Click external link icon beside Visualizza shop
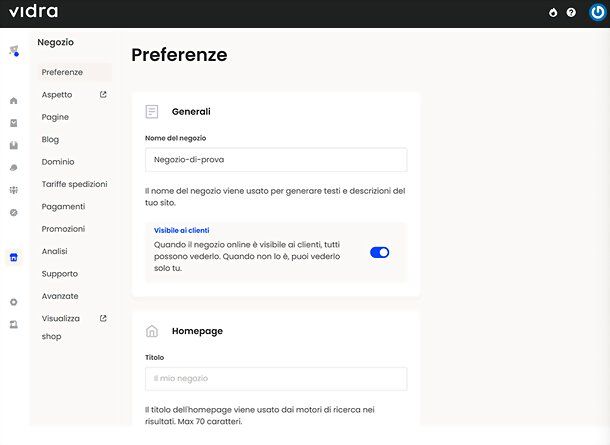Screen dimensions: 610x445 pos(103,318)
